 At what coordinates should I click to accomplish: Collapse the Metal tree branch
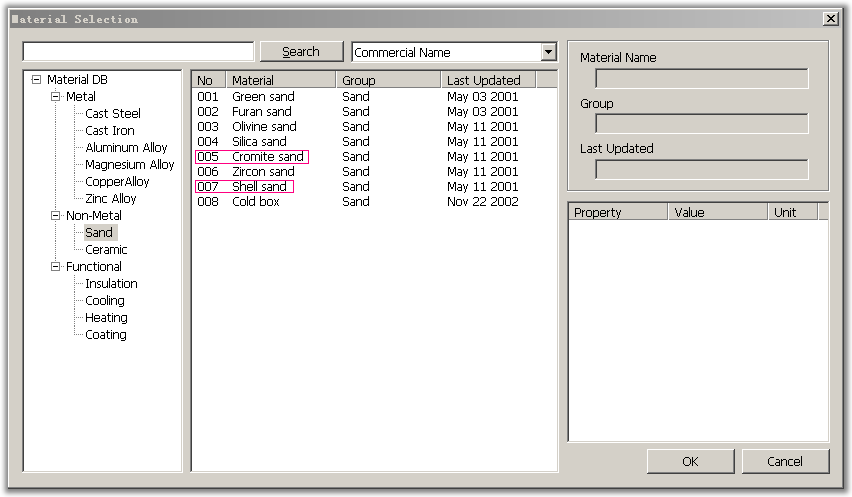[x=55, y=97]
